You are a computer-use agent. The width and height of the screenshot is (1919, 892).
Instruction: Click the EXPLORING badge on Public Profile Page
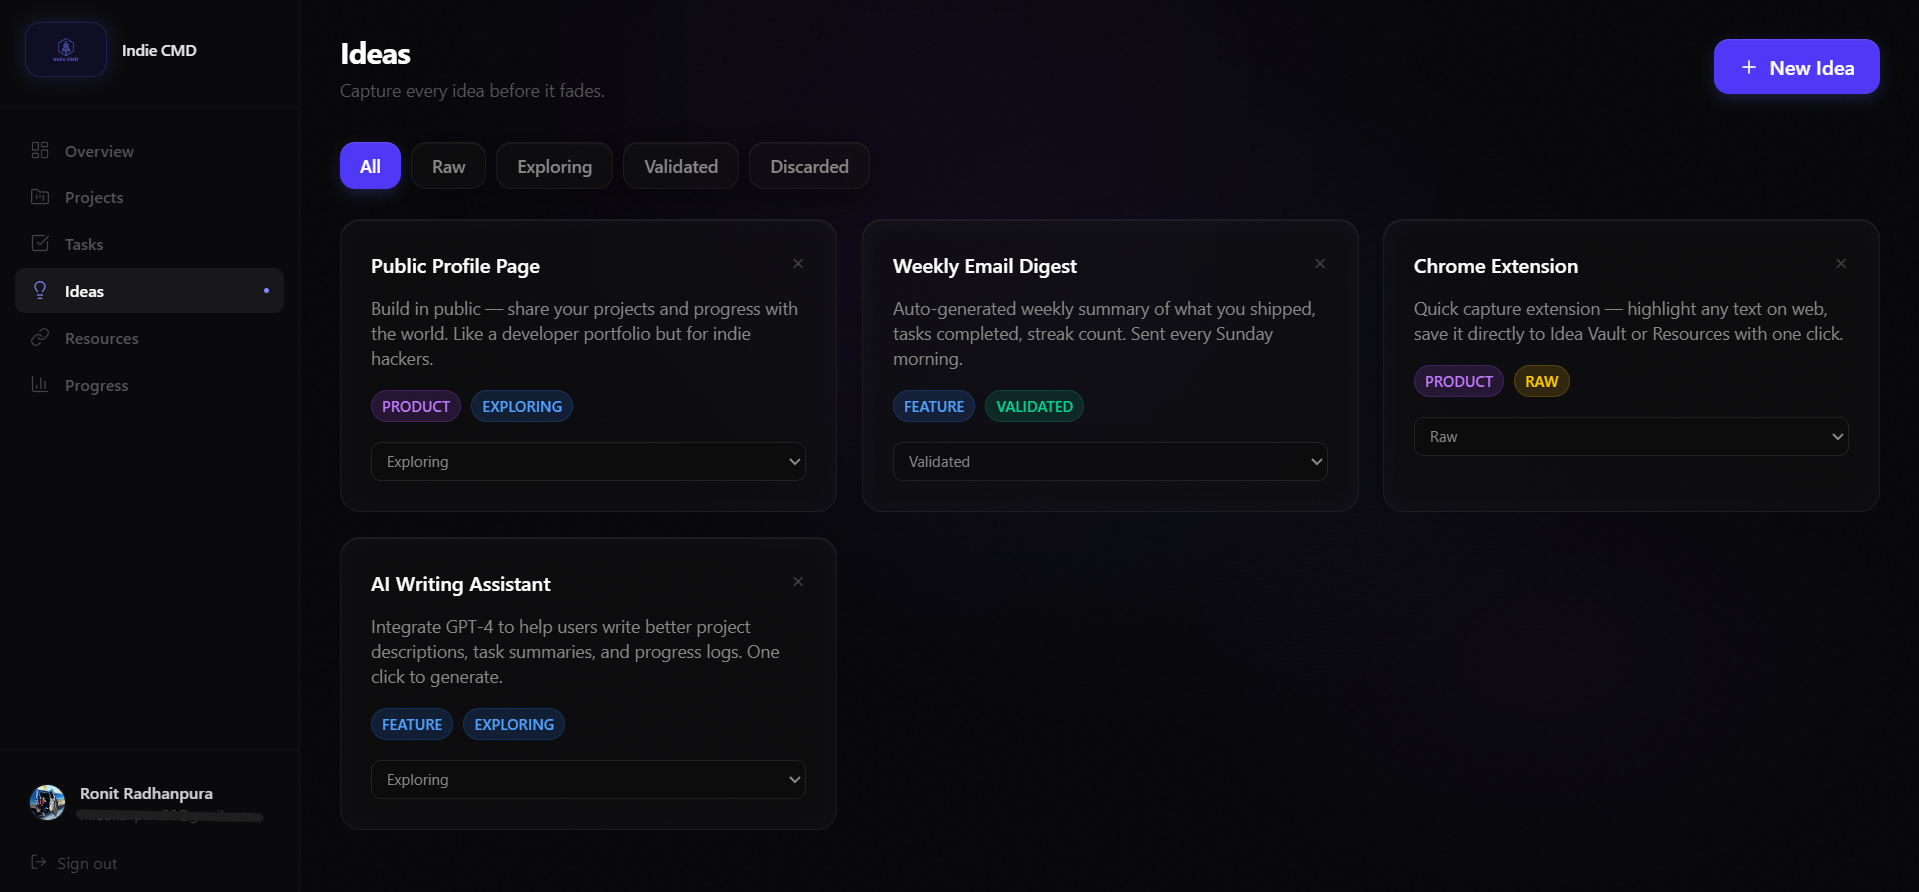point(521,406)
